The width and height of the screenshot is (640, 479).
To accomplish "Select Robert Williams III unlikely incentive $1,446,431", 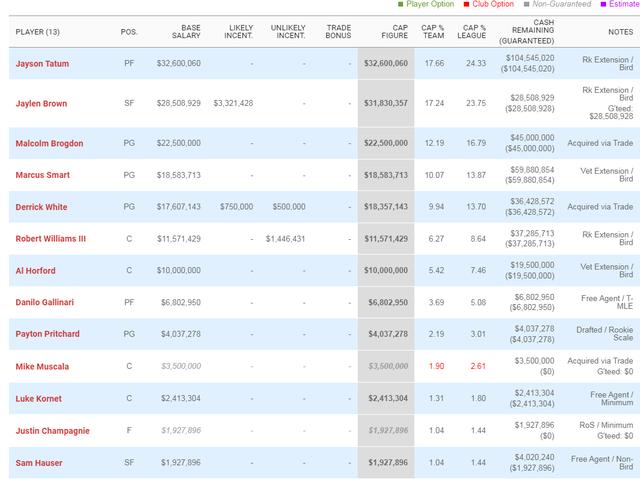I will 285,239.
